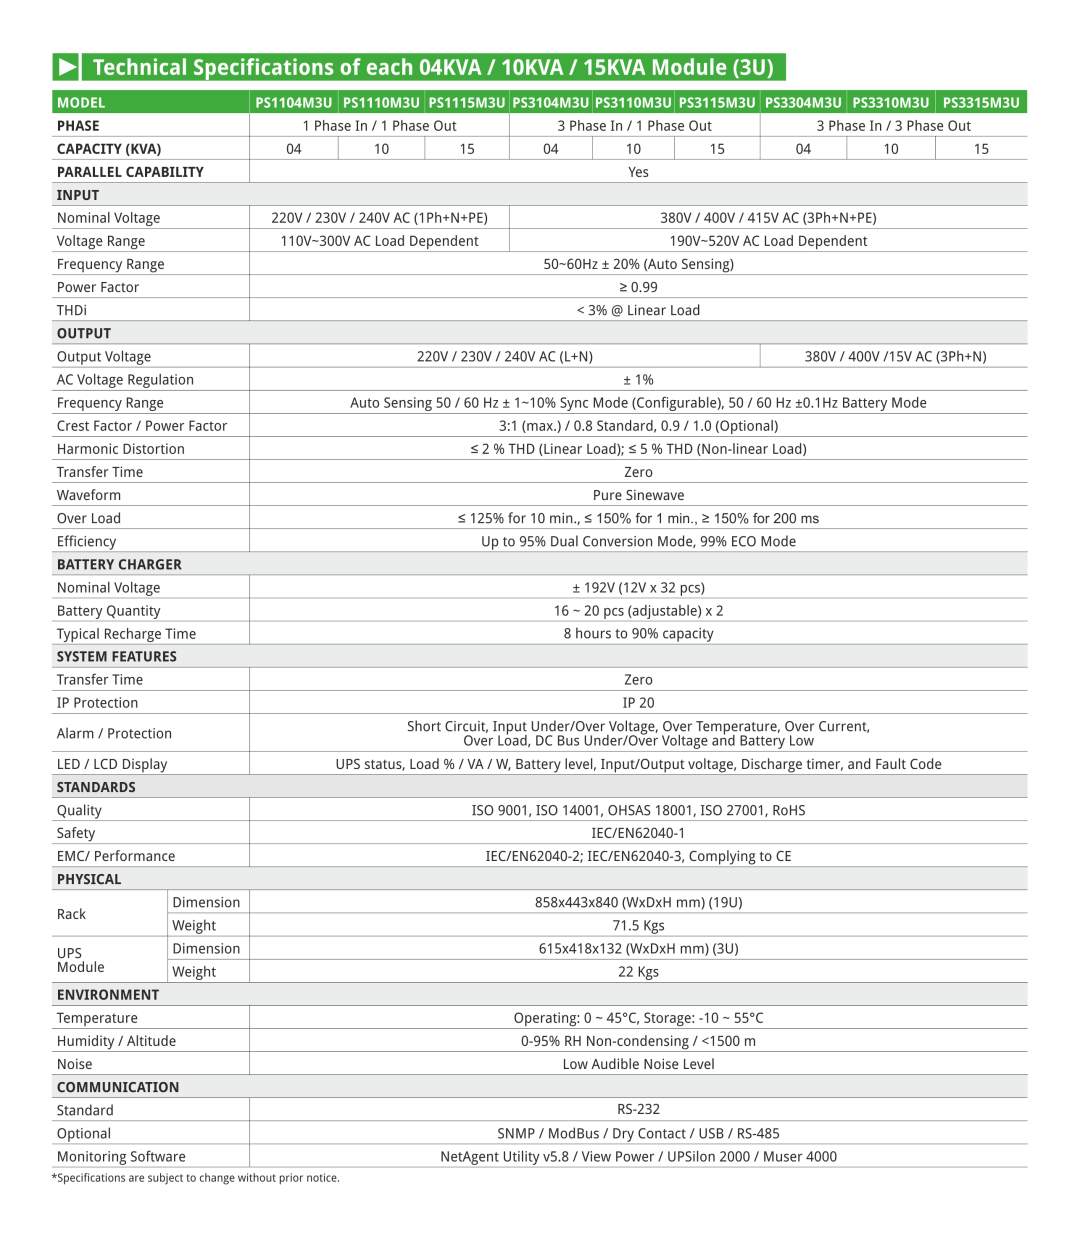Click the 'RS-232' standard value
Screen dimensions: 1080x1235
click(x=638, y=1110)
